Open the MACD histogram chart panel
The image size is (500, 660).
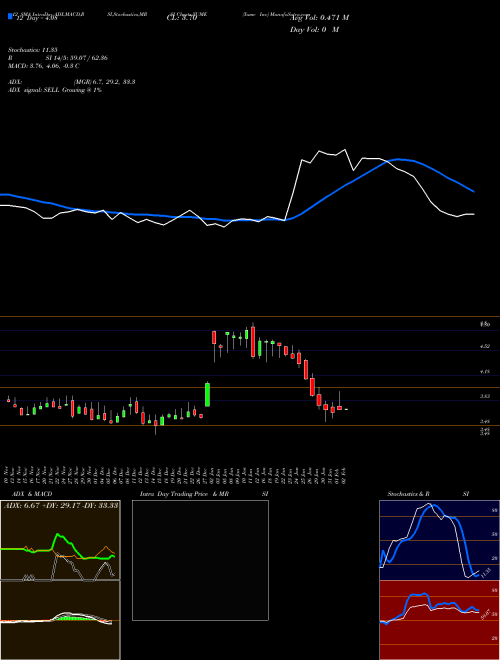pyautogui.click(x=60, y=620)
